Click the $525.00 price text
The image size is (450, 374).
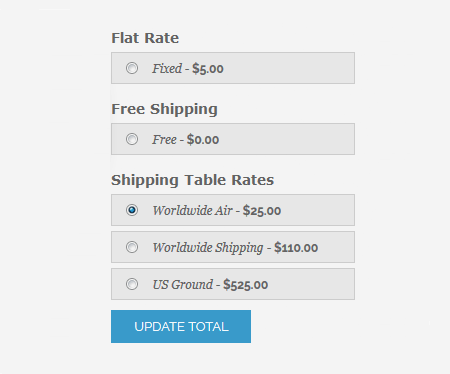click(246, 285)
